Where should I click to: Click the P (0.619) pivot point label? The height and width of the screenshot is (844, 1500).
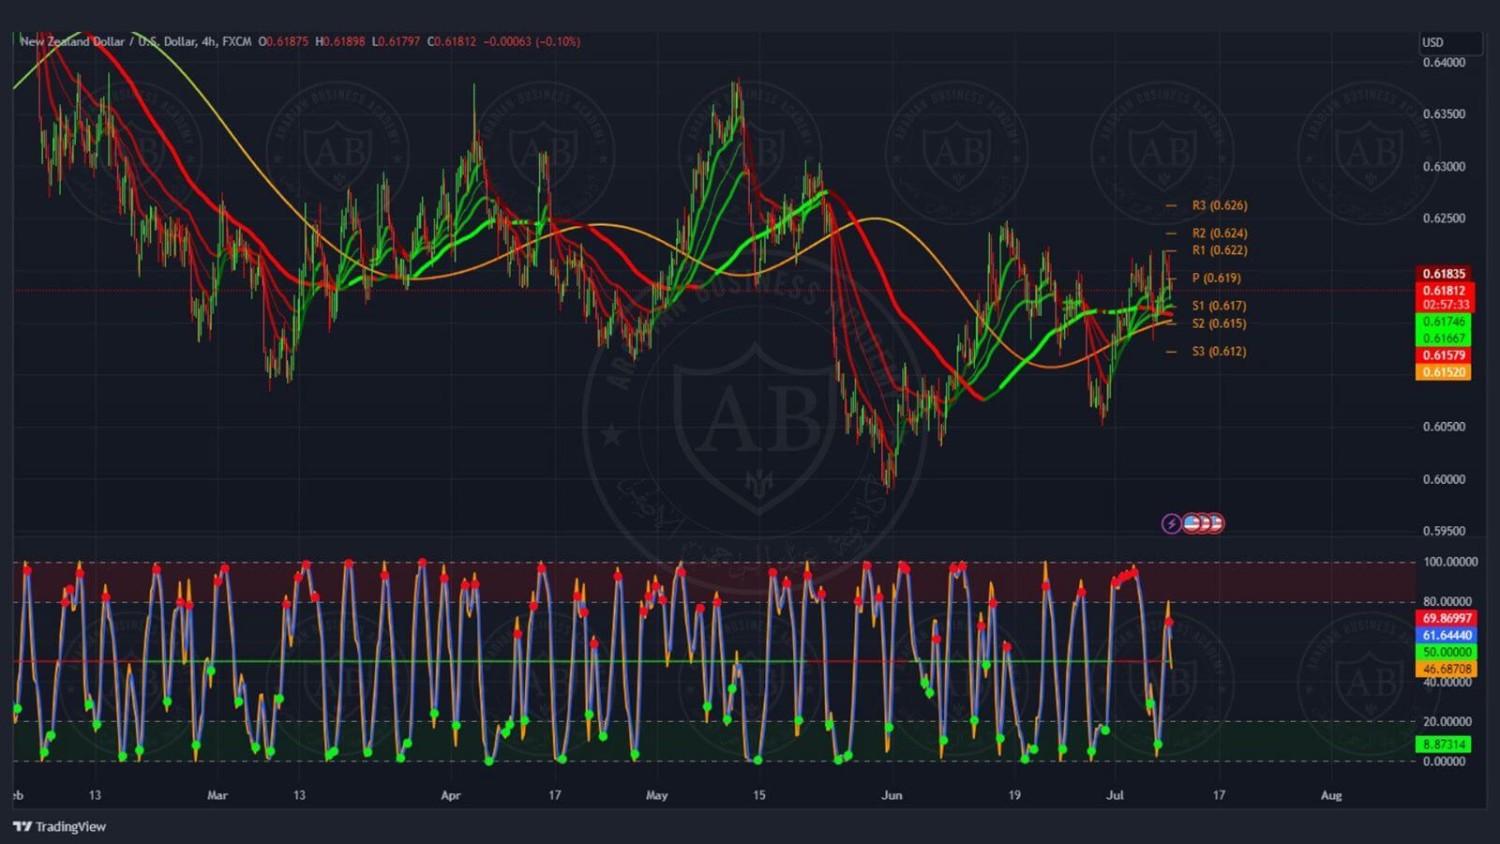pos(1216,278)
